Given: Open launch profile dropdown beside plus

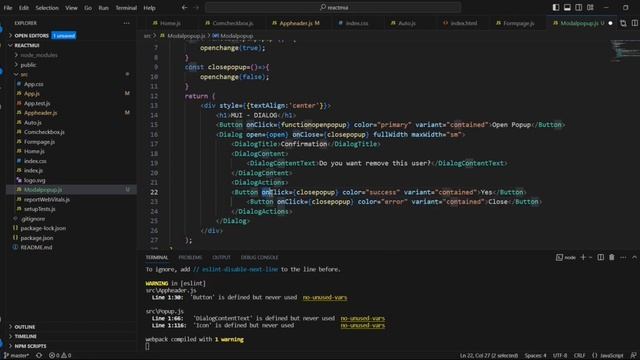Looking at the screenshot, I should (590, 257).
